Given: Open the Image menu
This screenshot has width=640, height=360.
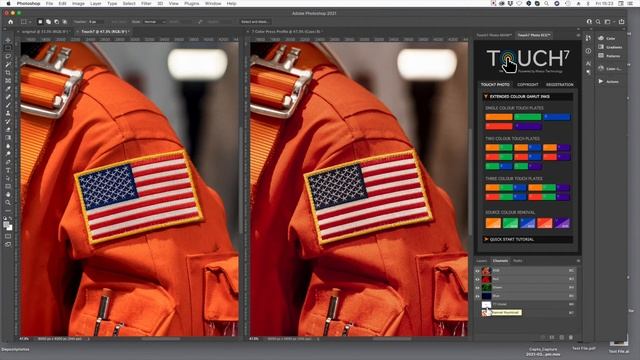Looking at the screenshot, I should (x=78, y=3).
